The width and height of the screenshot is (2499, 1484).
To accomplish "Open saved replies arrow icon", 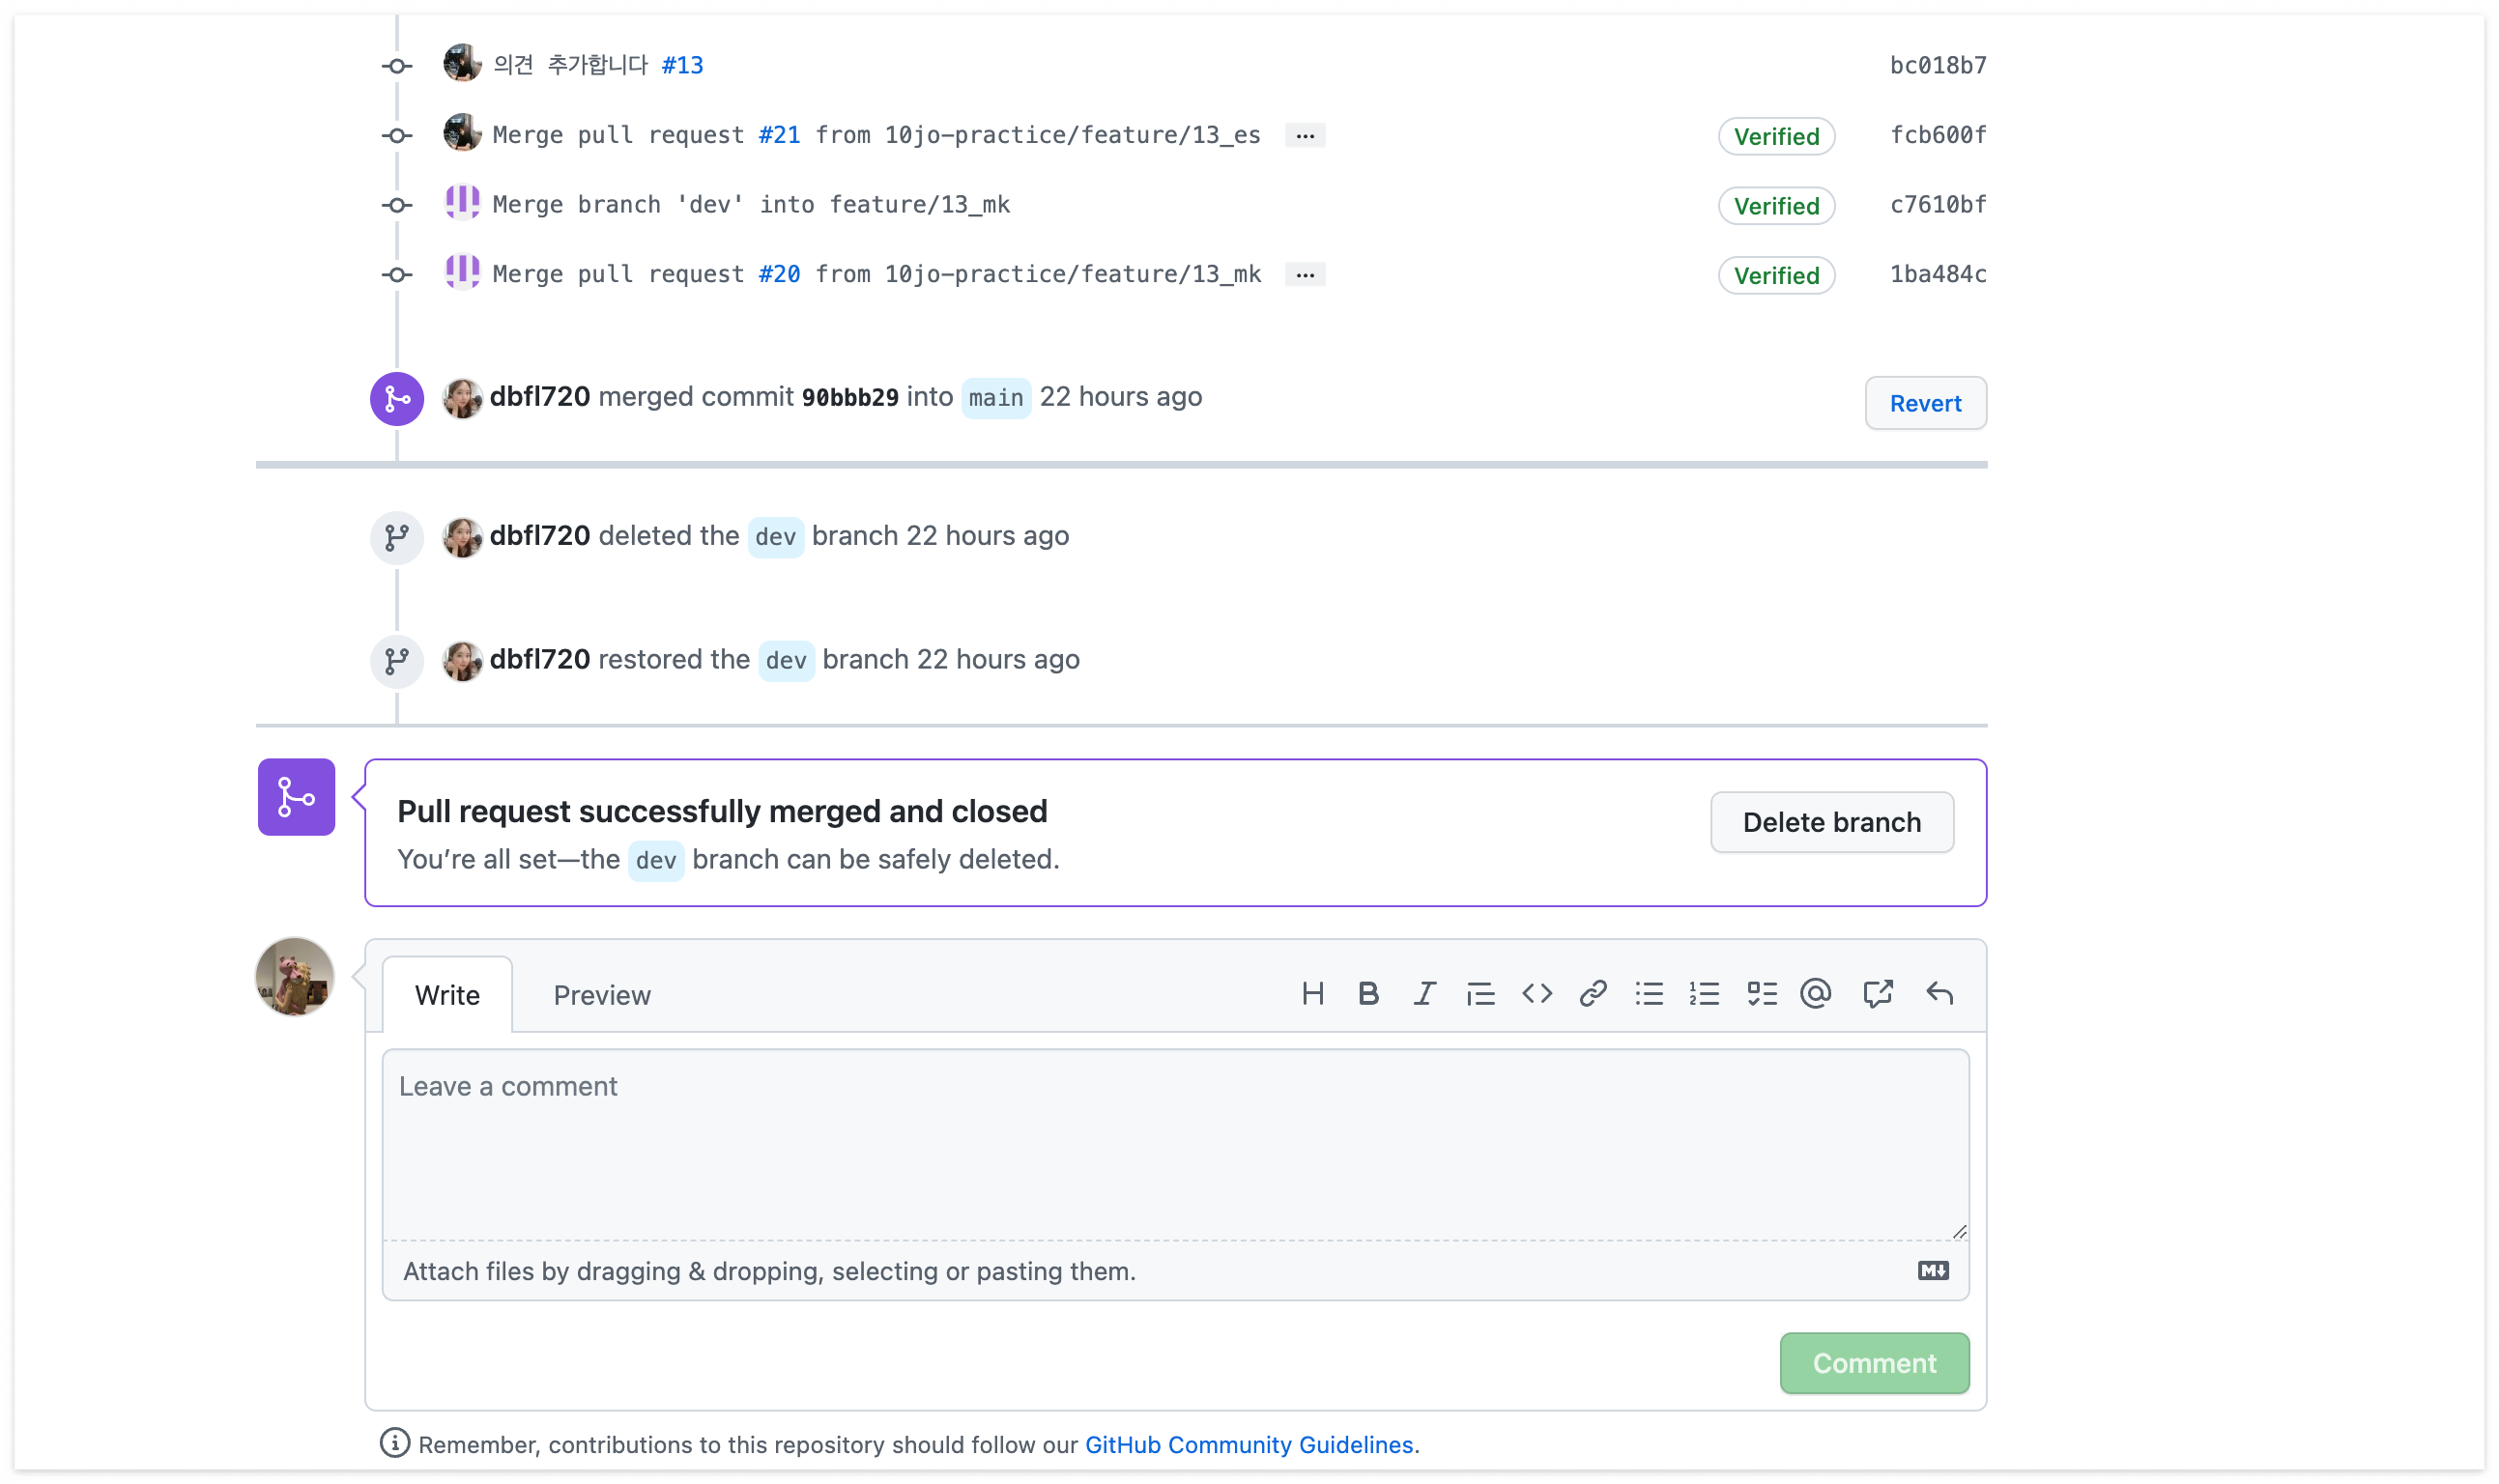I will coord(1939,994).
